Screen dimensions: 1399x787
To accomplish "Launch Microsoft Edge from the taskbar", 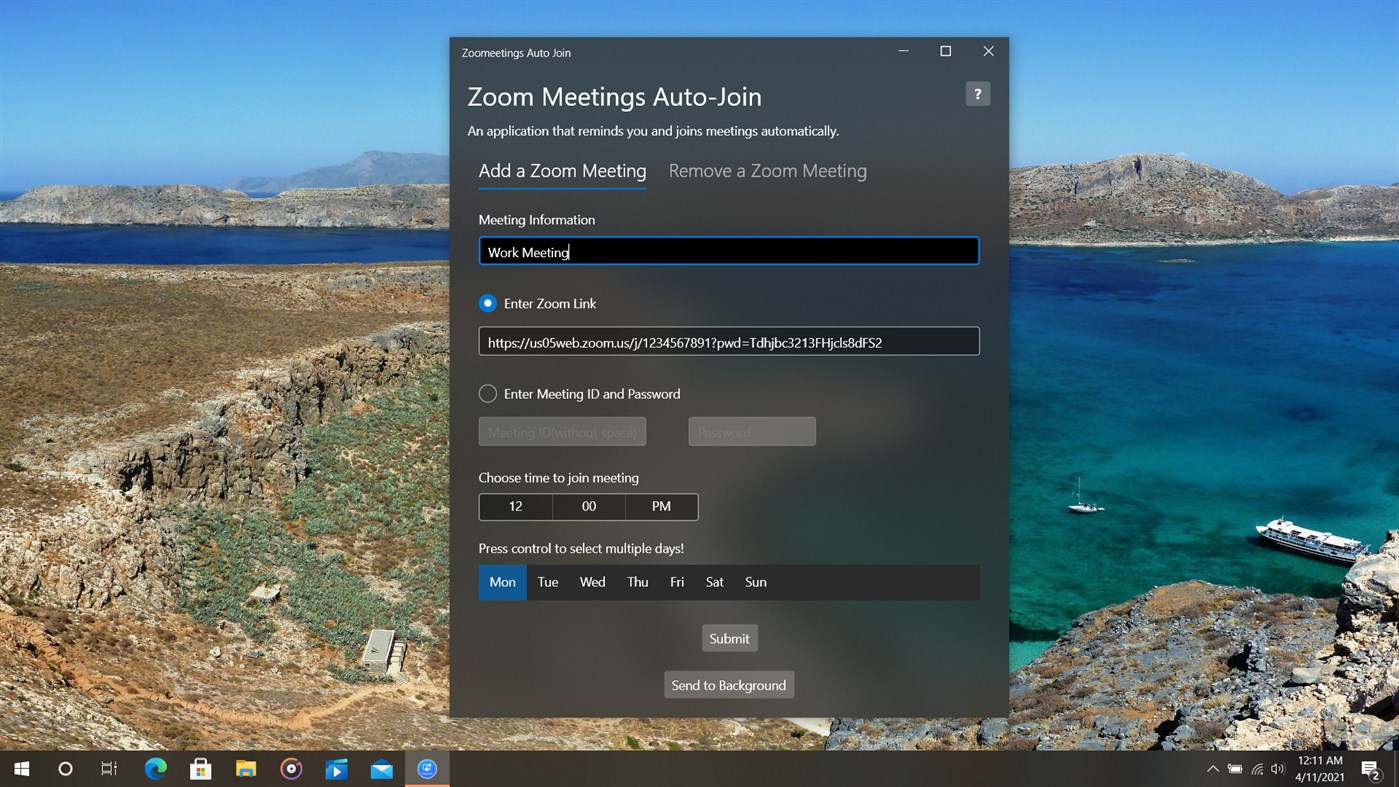I will click(x=155, y=768).
